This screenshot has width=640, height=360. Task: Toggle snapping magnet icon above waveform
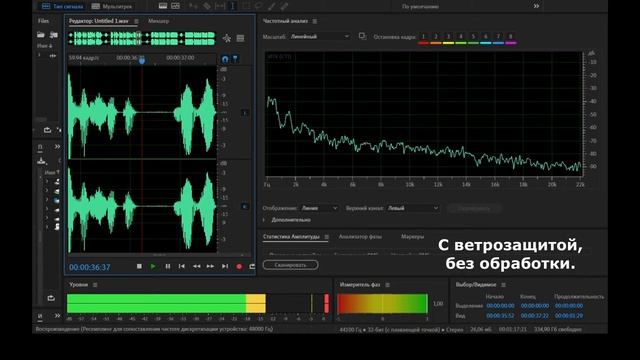225,59
